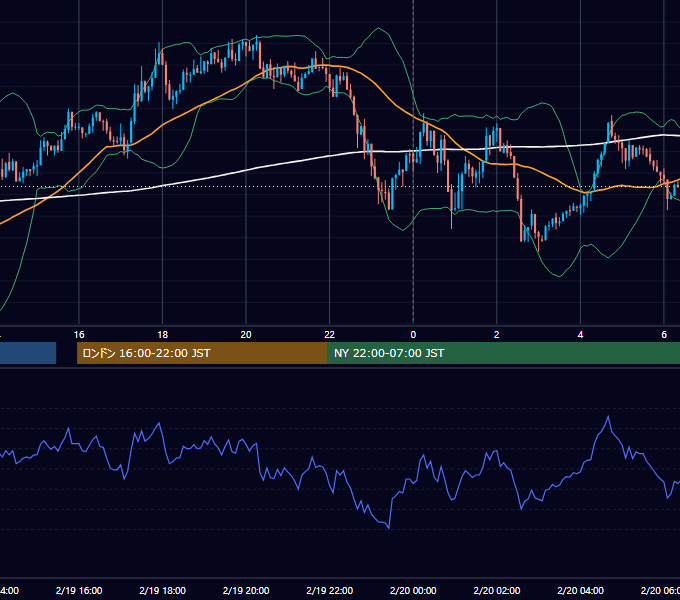Click the 2/20 00:00 time label
The width and height of the screenshot is (680, 600).
coord(413,590)
